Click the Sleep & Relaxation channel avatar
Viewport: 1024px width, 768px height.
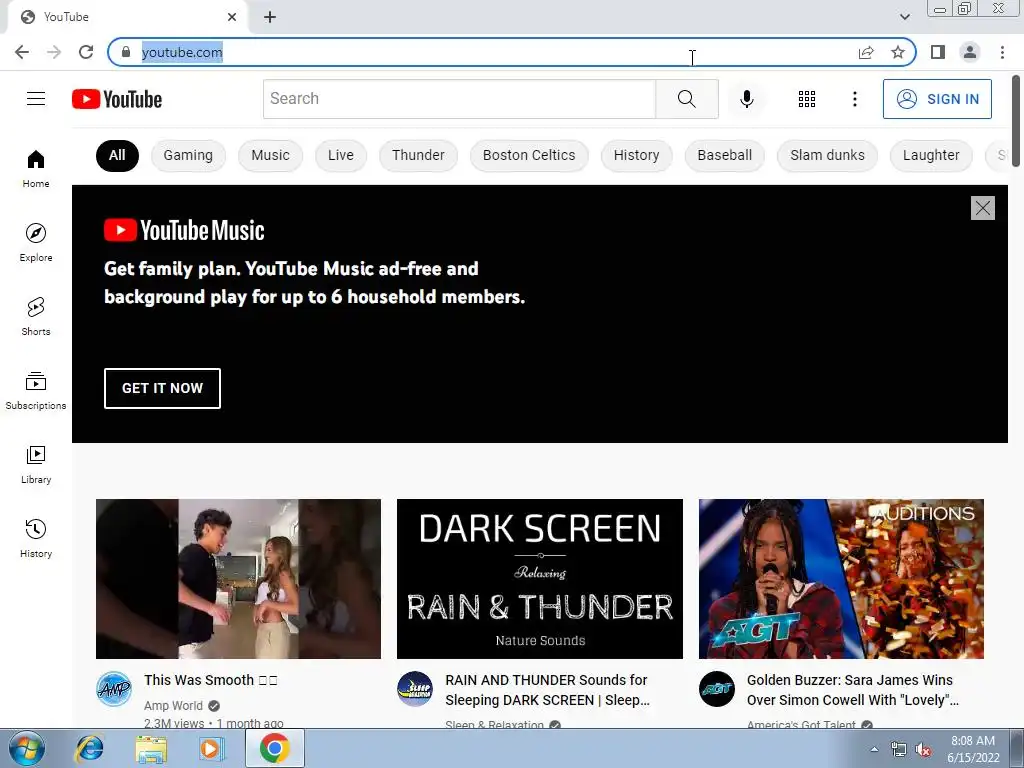point(415,689)
